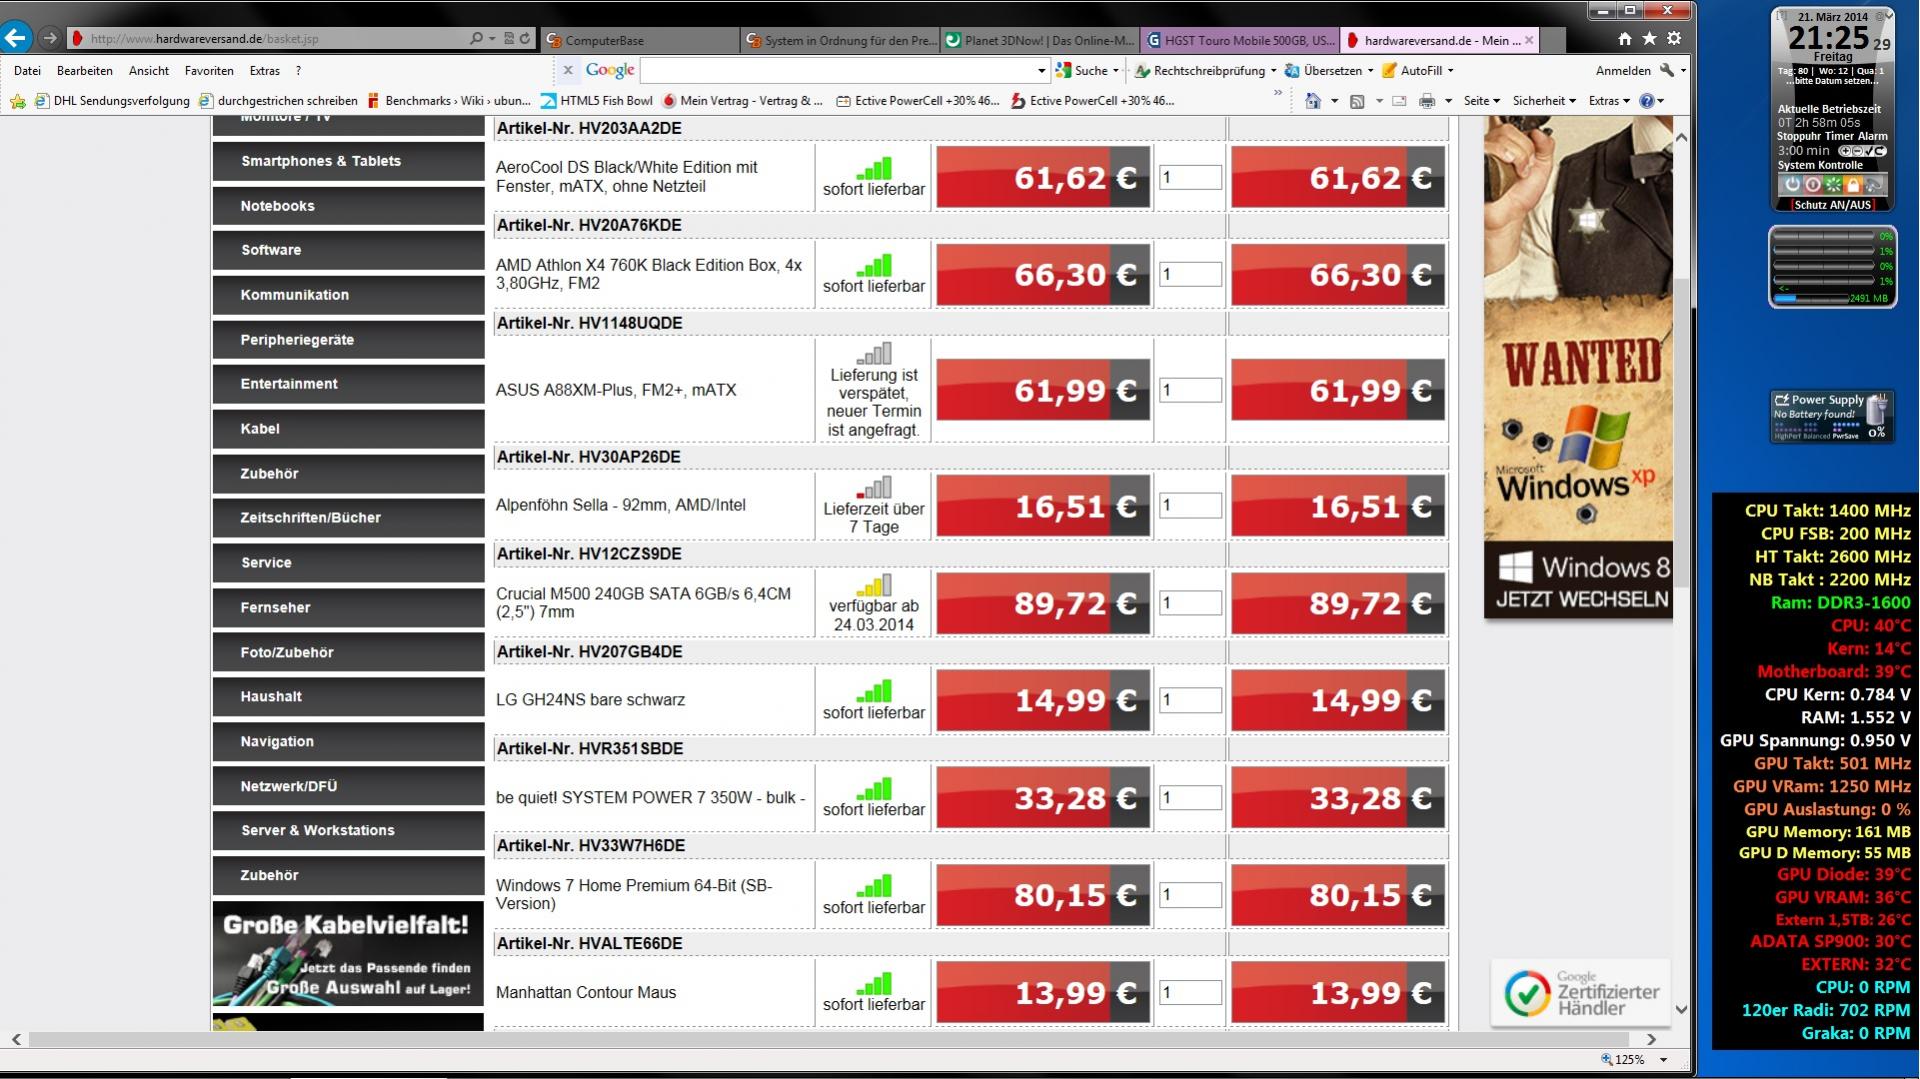Open the Peripheriegeräte category
The height and width of the screenshot is (1079, 1920).
348,340
